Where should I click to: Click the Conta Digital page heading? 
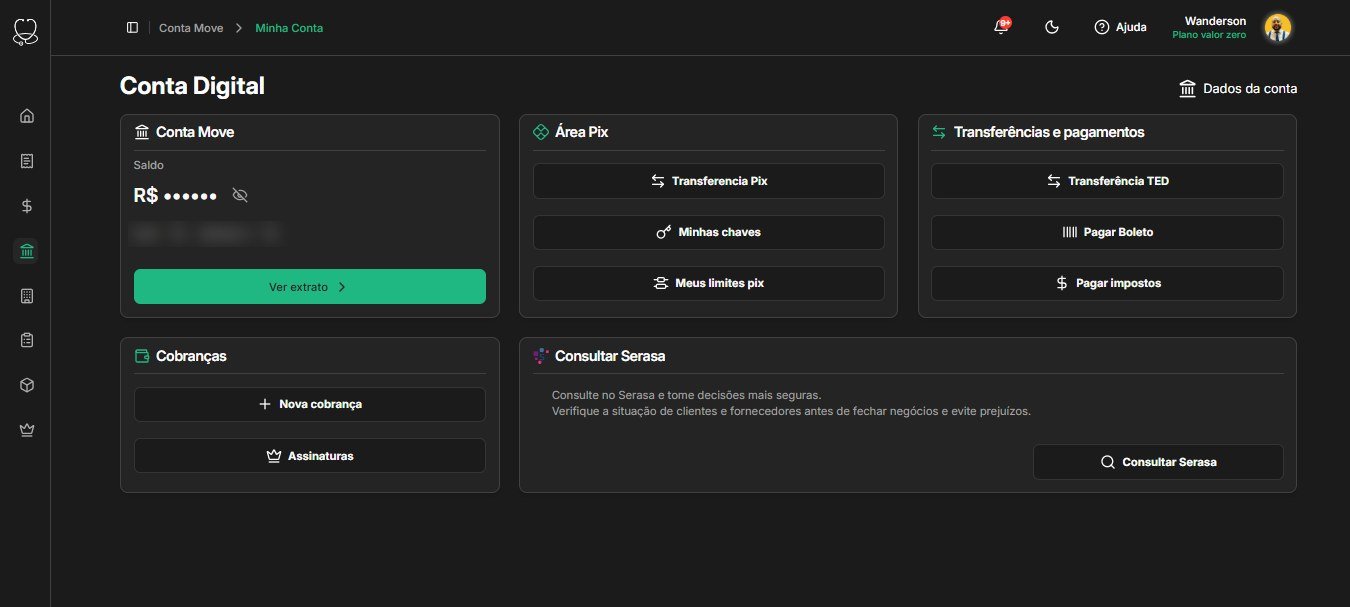(x=192, y=86)
